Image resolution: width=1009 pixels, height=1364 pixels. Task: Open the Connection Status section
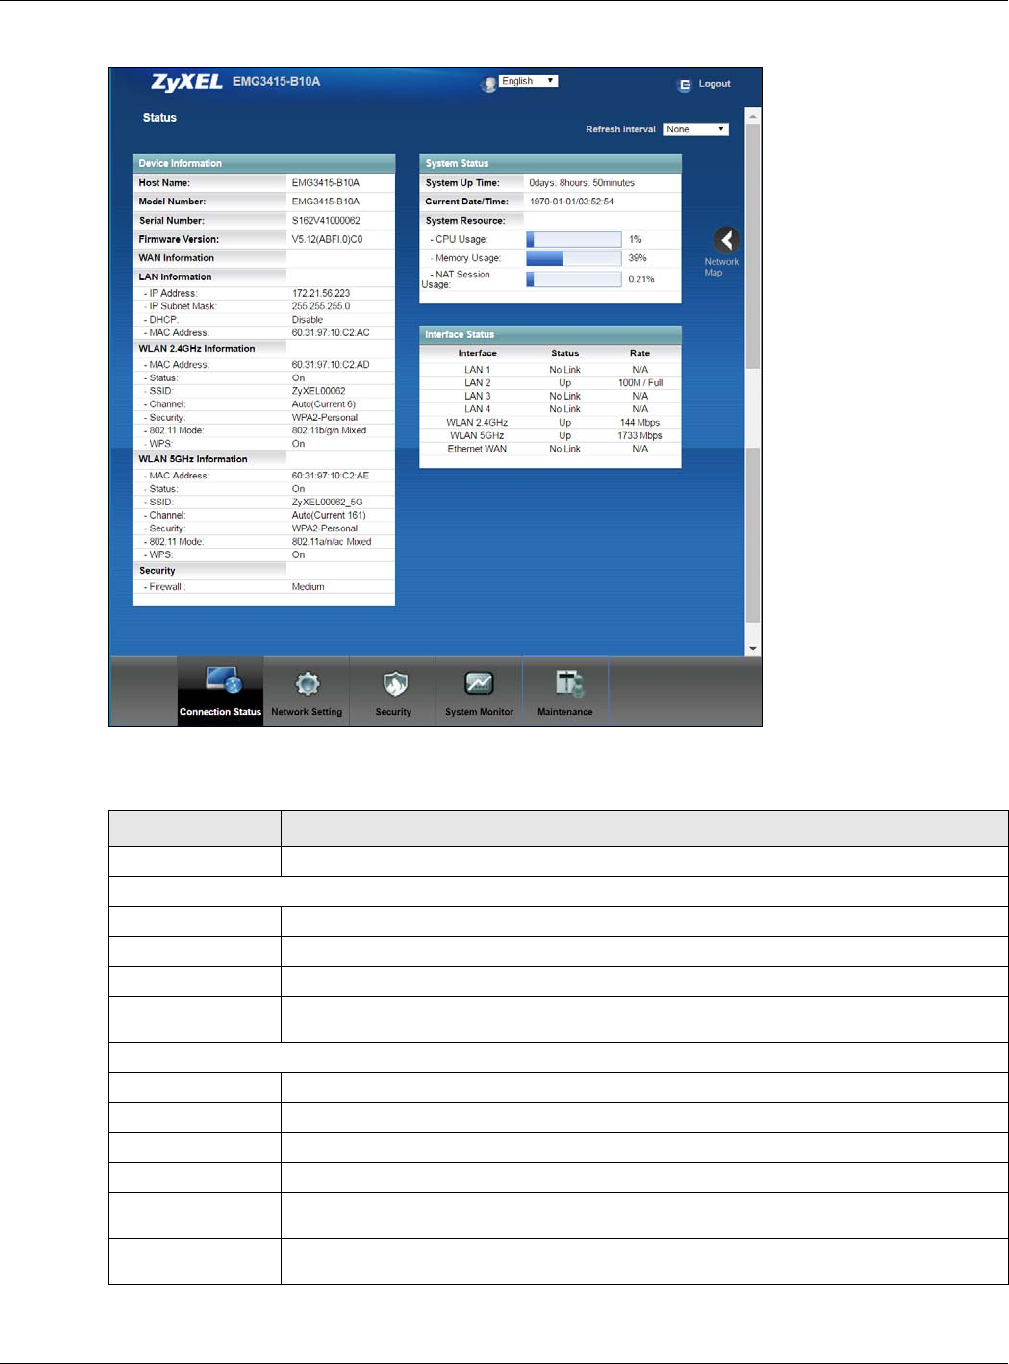pyautogui.click(x=220, y=691)
